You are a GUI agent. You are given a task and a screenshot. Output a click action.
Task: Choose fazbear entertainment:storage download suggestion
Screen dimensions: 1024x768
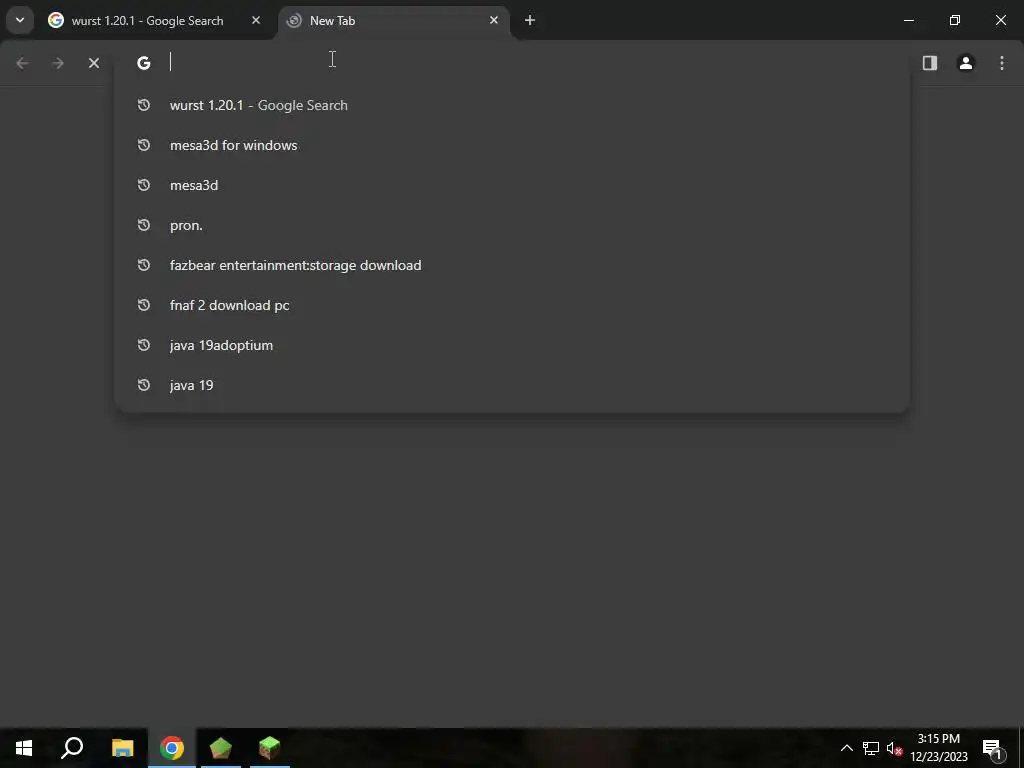click(x=512, y=265)
